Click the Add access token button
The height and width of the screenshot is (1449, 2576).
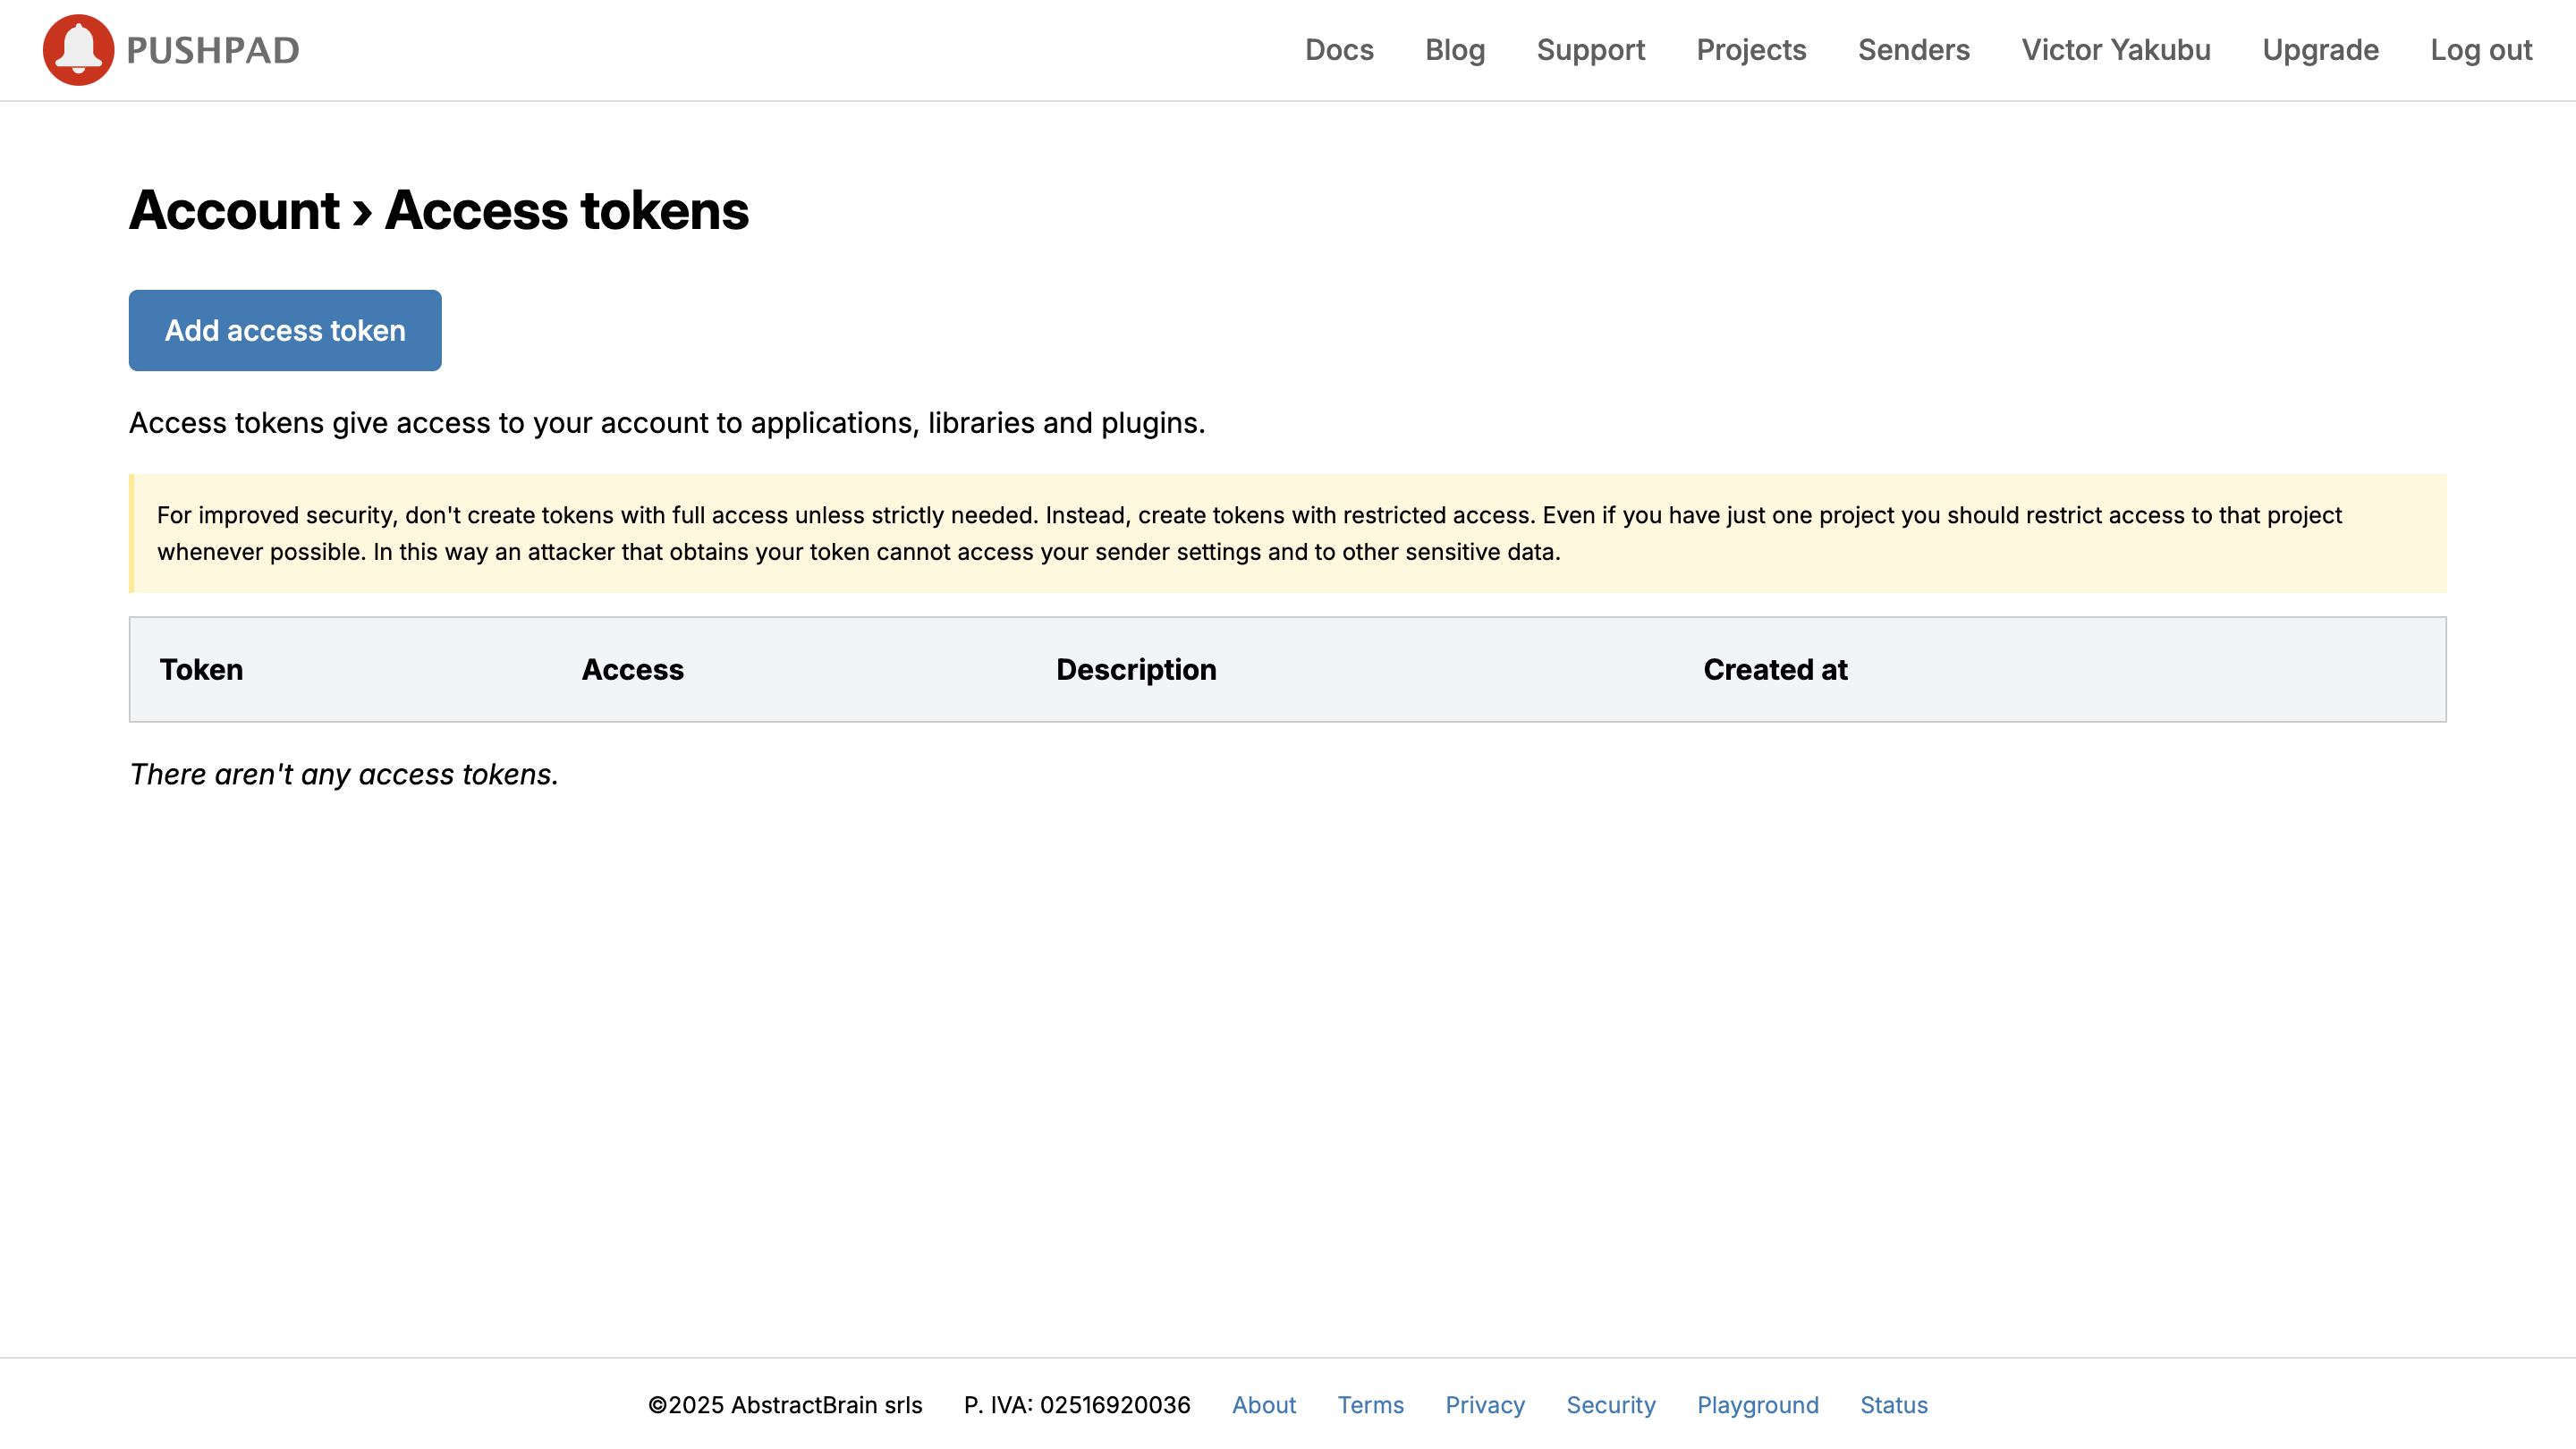pos(284,330)
